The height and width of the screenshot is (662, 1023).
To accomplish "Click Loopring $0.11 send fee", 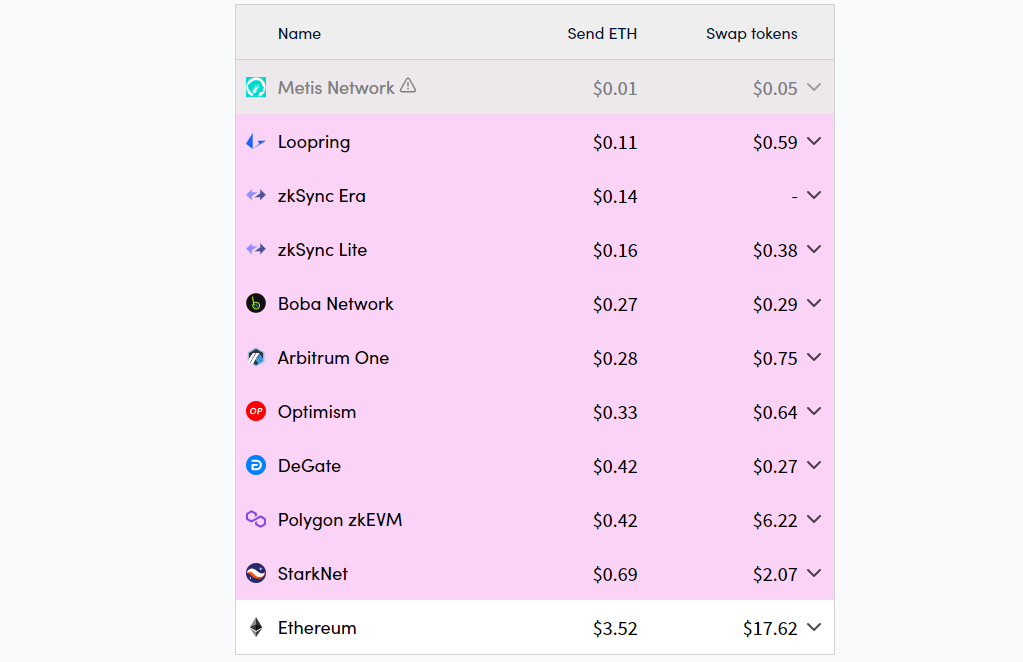I will [x=615, y=142].
